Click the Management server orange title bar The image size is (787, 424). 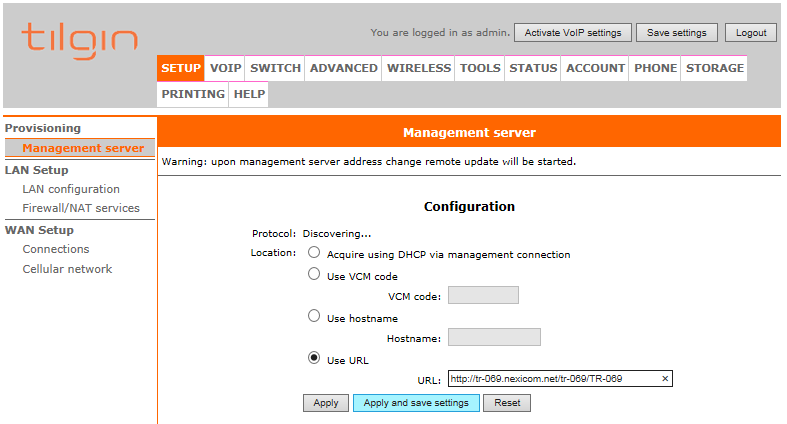[469, 132]
